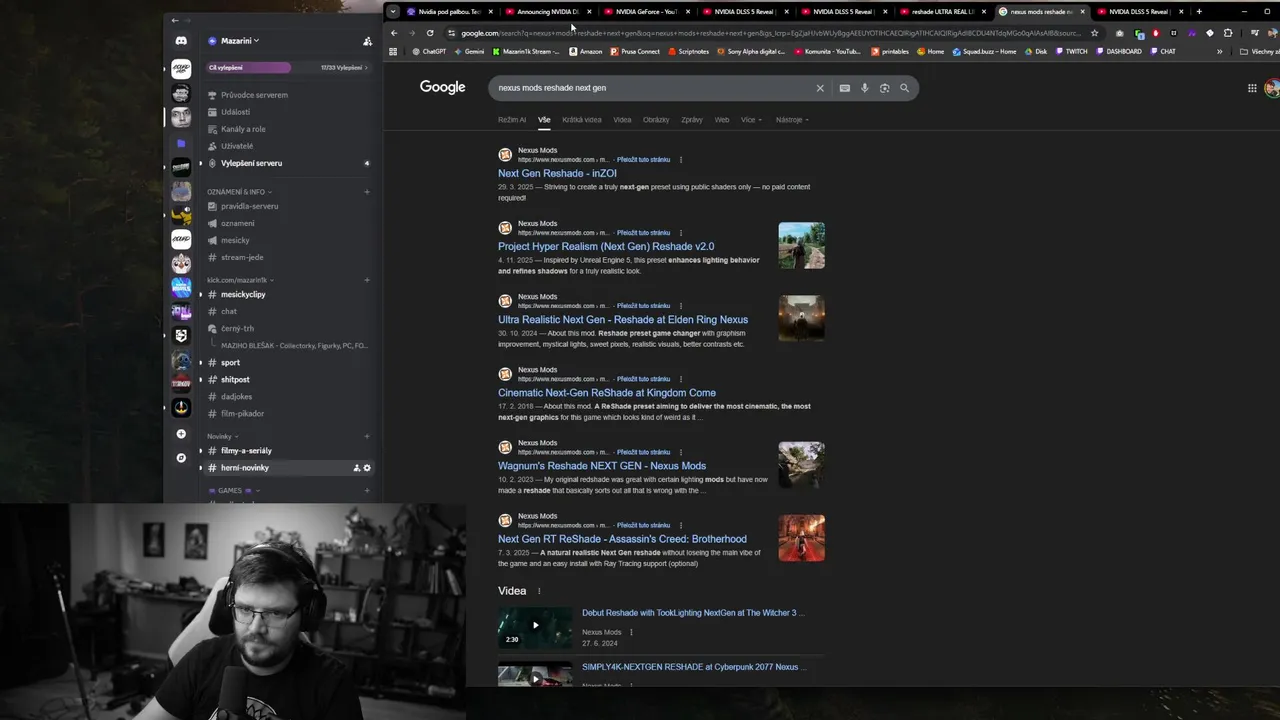1280x720 pixels.
Task: Open three-dot menu of inZOI result
Action: point(681,160)
